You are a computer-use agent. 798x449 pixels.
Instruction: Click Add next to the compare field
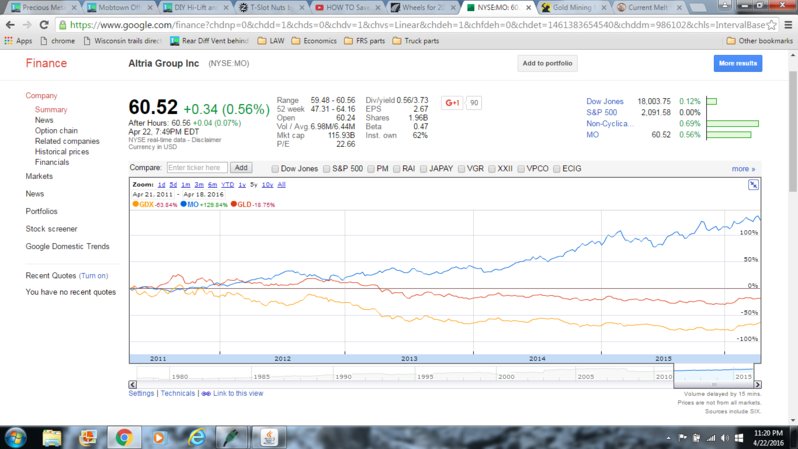pos(241,167)
